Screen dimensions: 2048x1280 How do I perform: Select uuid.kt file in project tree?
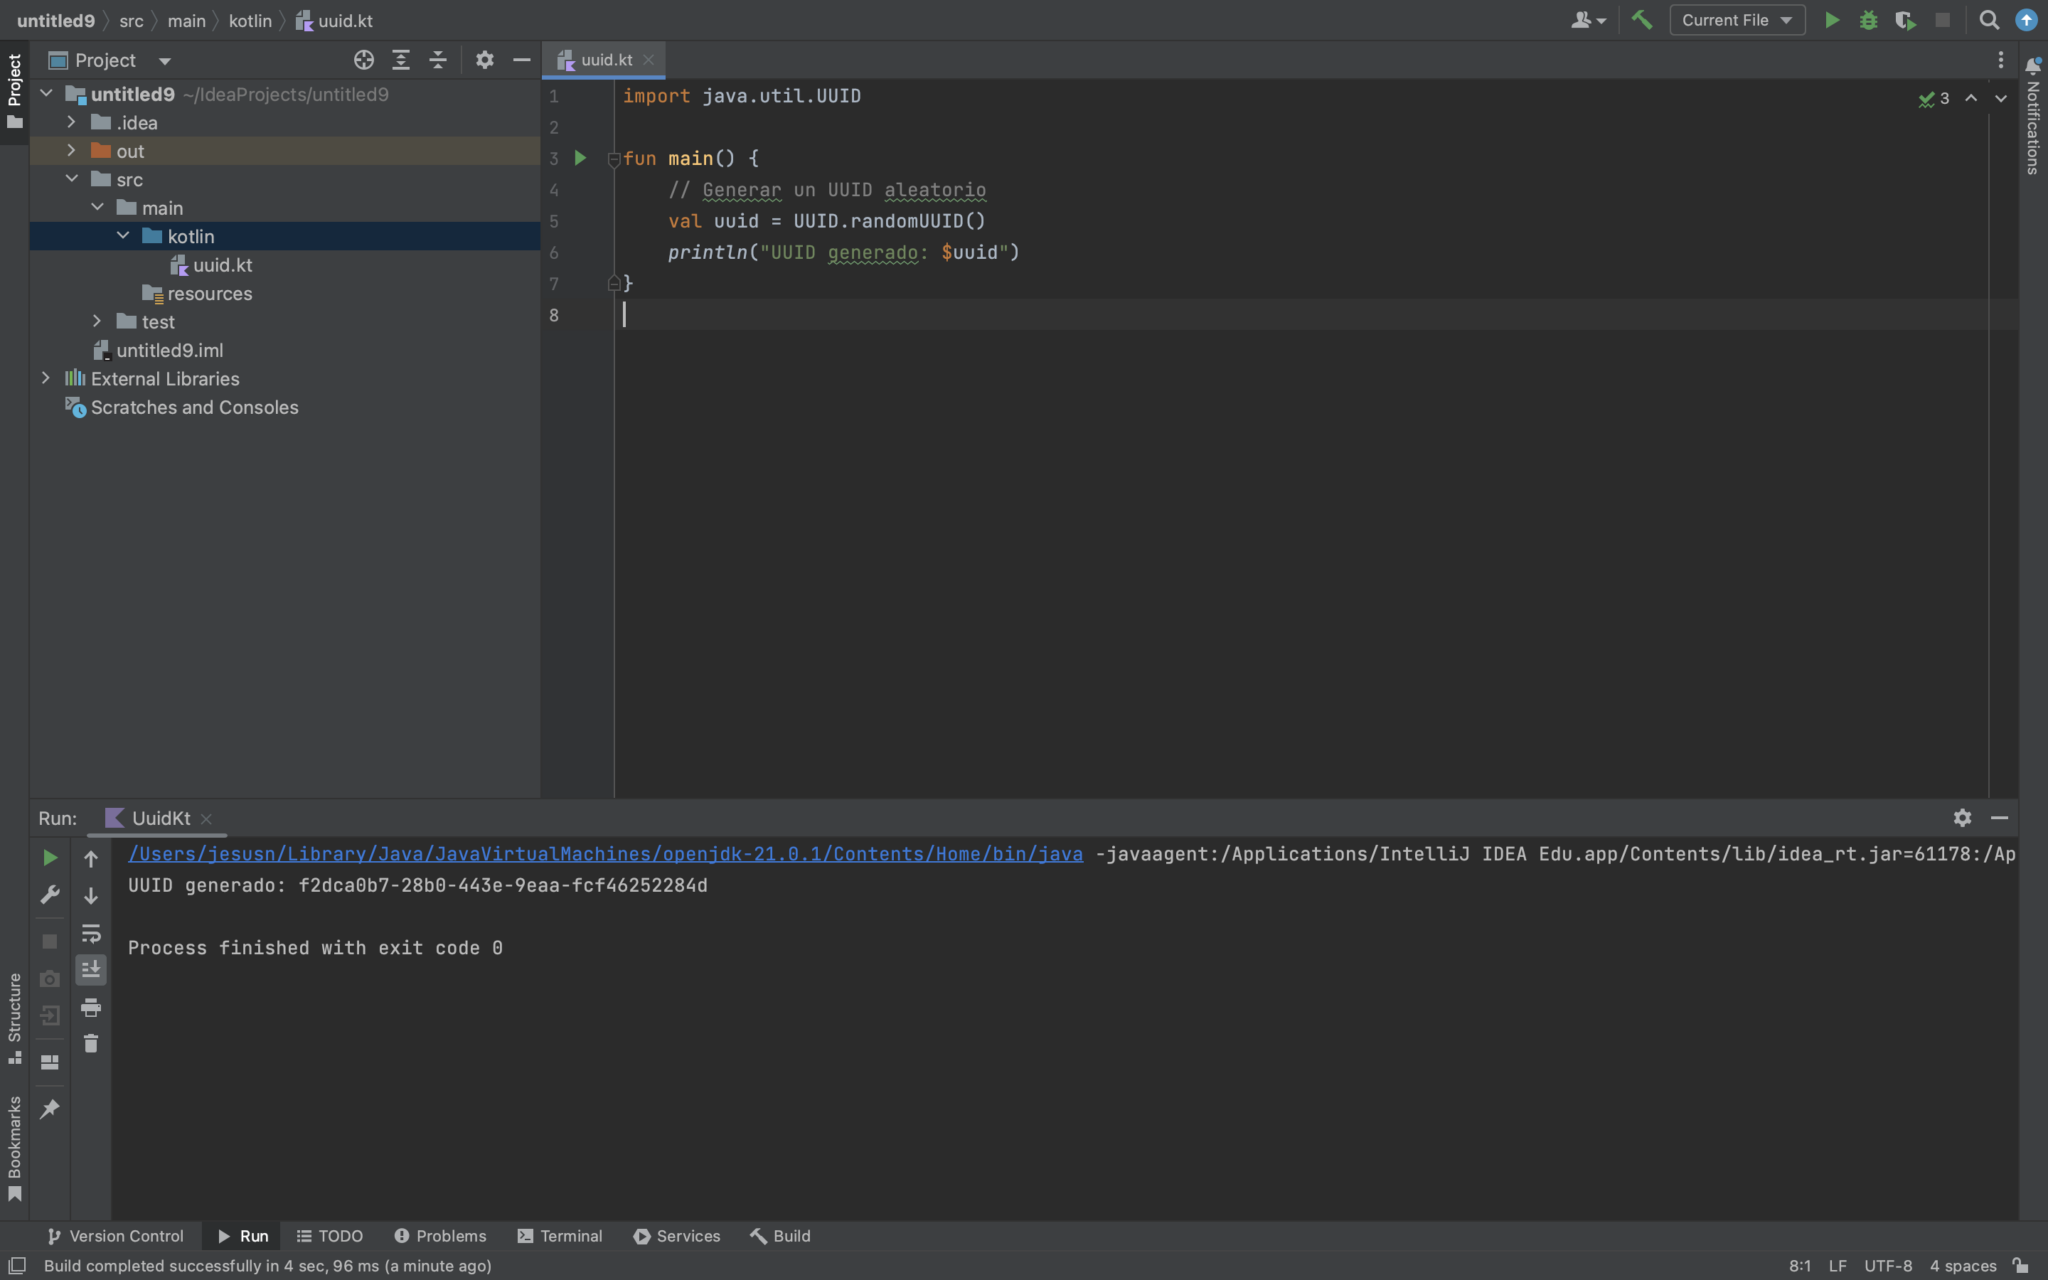[x=222, y=265]
